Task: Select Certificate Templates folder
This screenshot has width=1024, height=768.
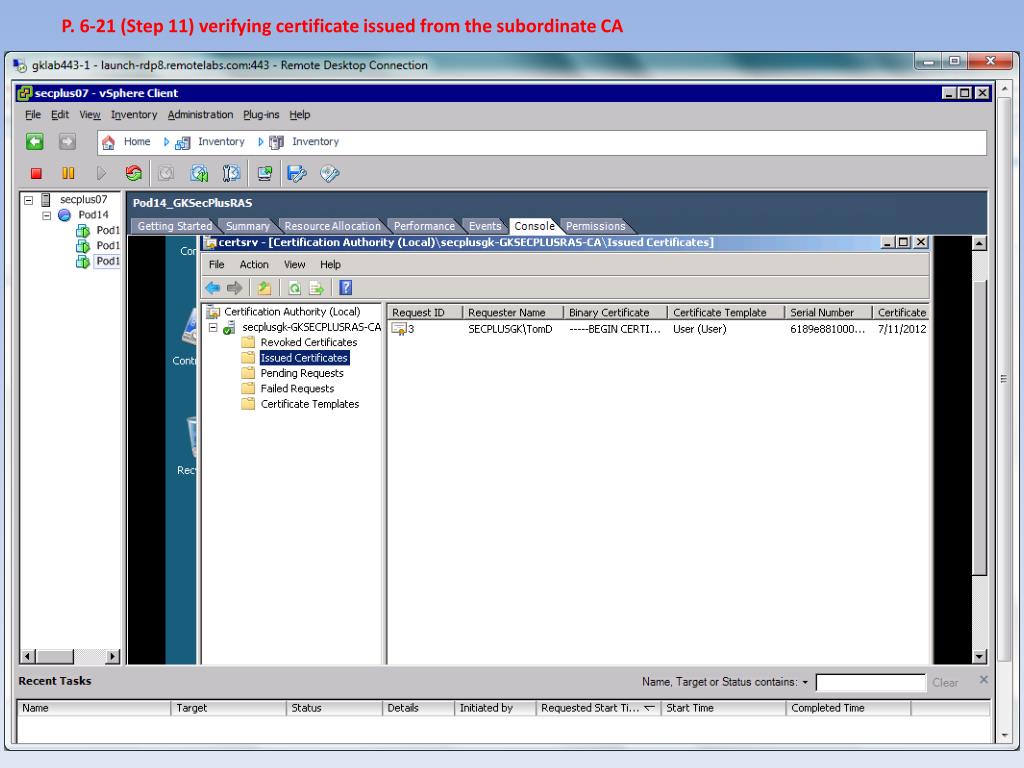Action: coord(310,404)
